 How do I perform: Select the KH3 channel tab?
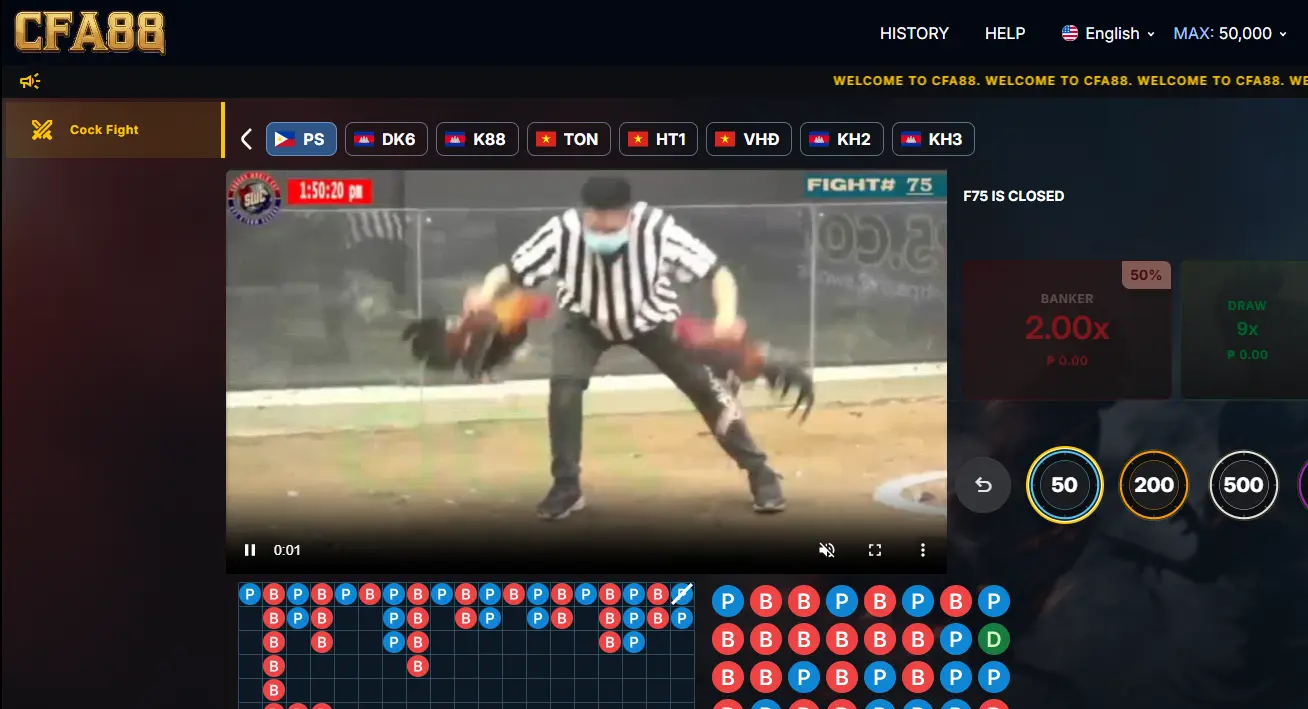[x=933, y=139]
